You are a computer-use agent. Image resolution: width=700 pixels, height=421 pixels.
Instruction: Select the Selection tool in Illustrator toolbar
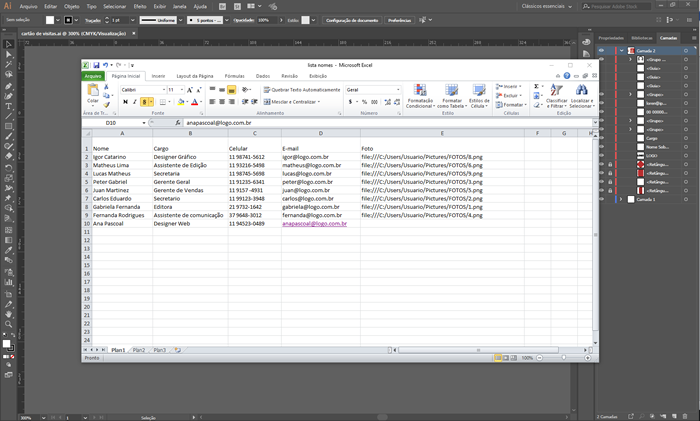pyautogui.click(x=8, y=44)
